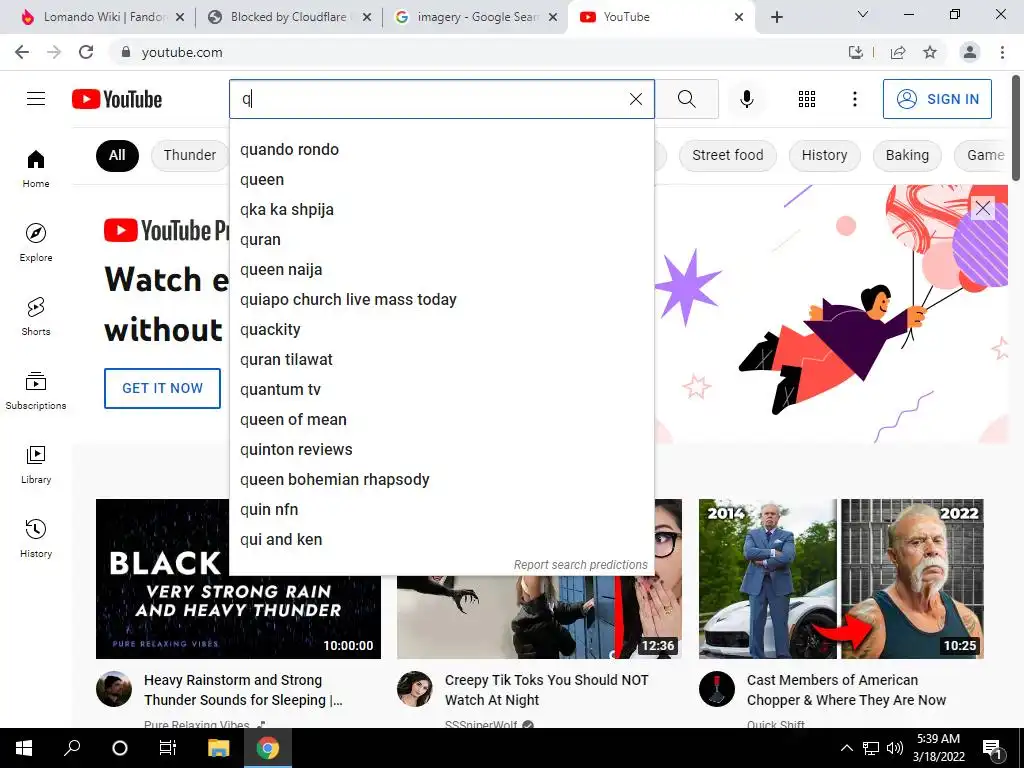Clear the search box with X
Image resolution: width=1024 pixels, height=768 pixels.
click(x=635, y=99)
